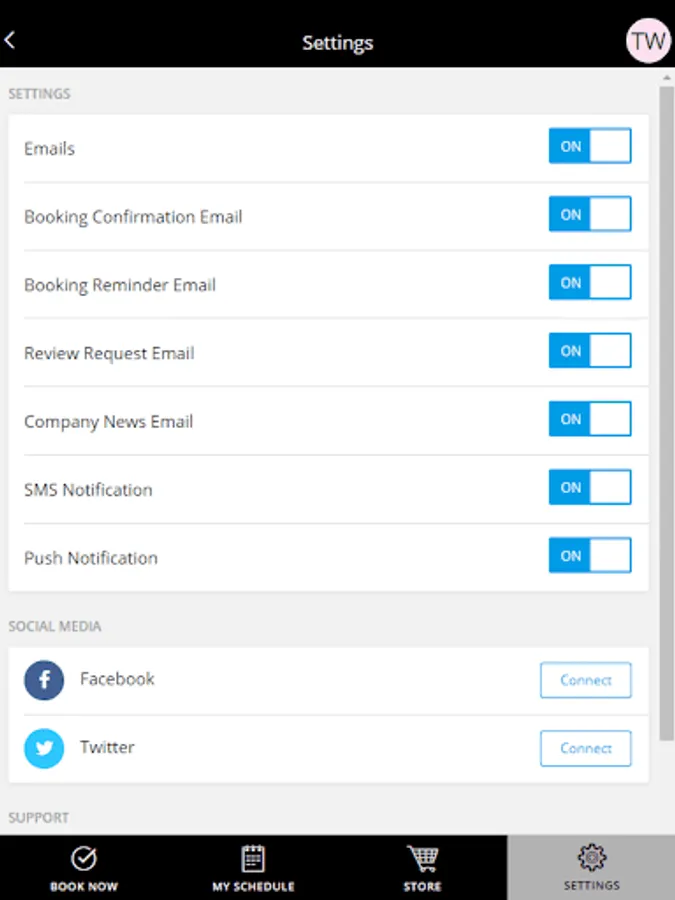Open the TW profile avatar
Screen dimensions: 675x900
point(648,41)
